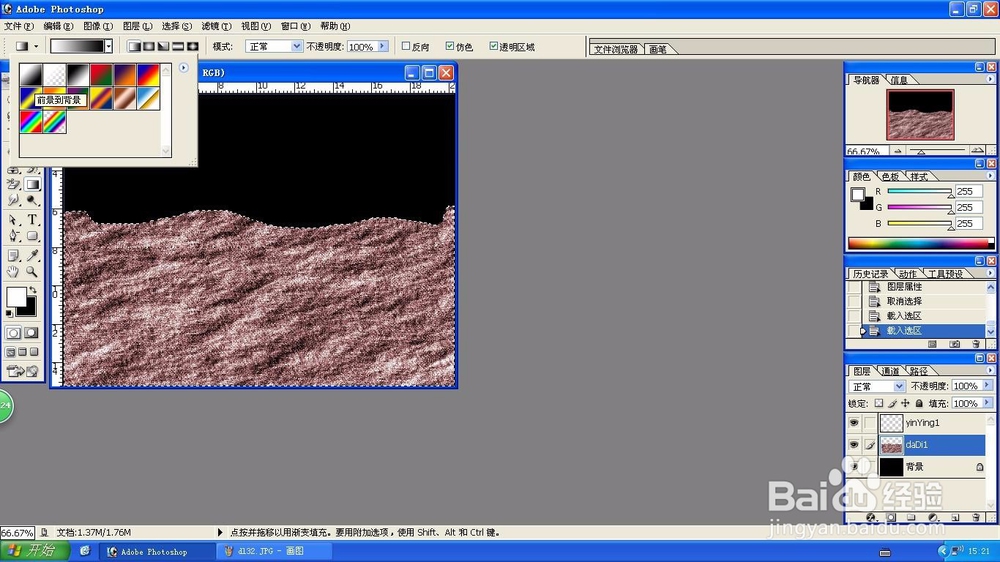The image size is (1000, 562).
Task: Toggle 仿色 checkbox
Action: tap(450, 46)
